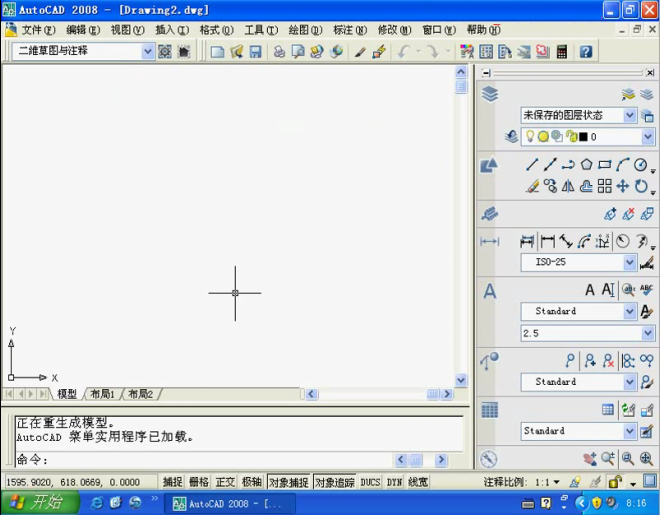Open multileader style Standard dropdown

(x=630, y=382)
